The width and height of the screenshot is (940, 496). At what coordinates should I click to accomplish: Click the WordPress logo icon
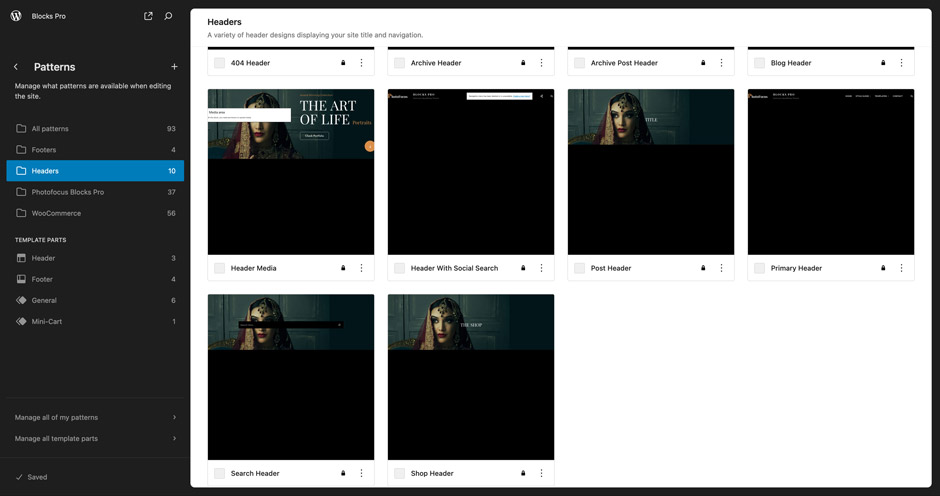pyautogui.click(x=16, y=16)
